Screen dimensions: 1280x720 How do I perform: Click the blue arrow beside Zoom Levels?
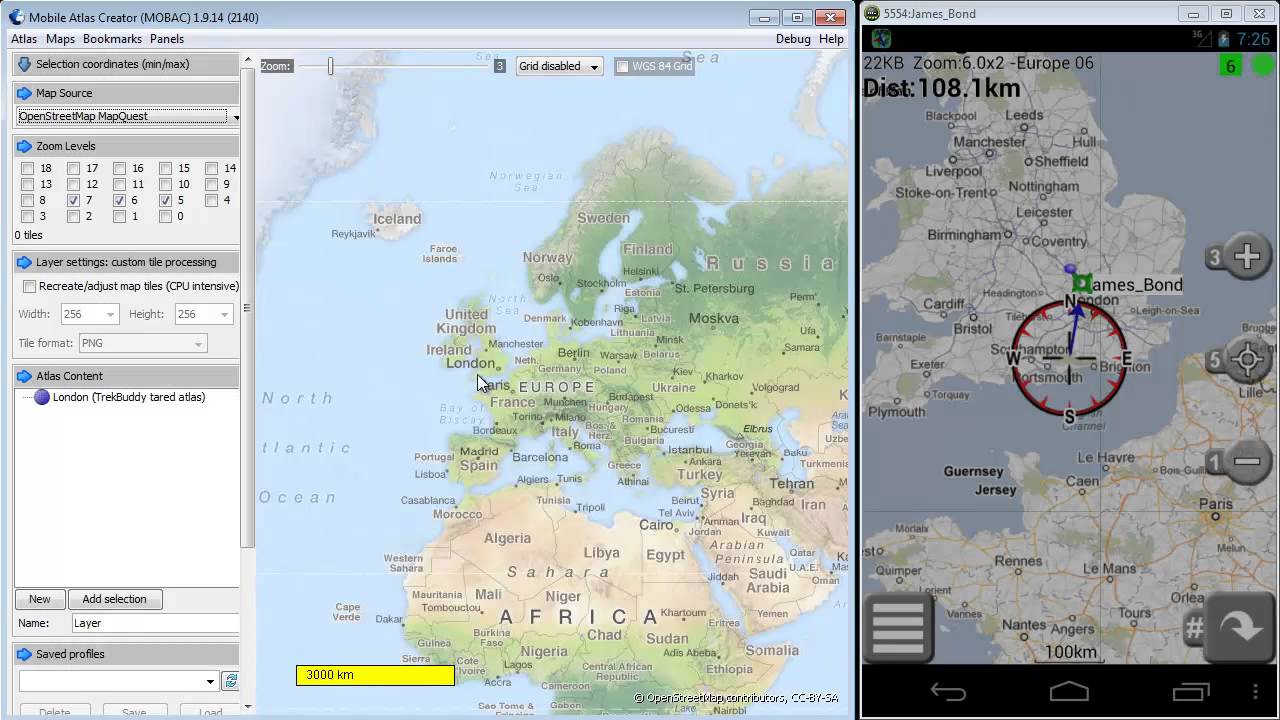25,146
